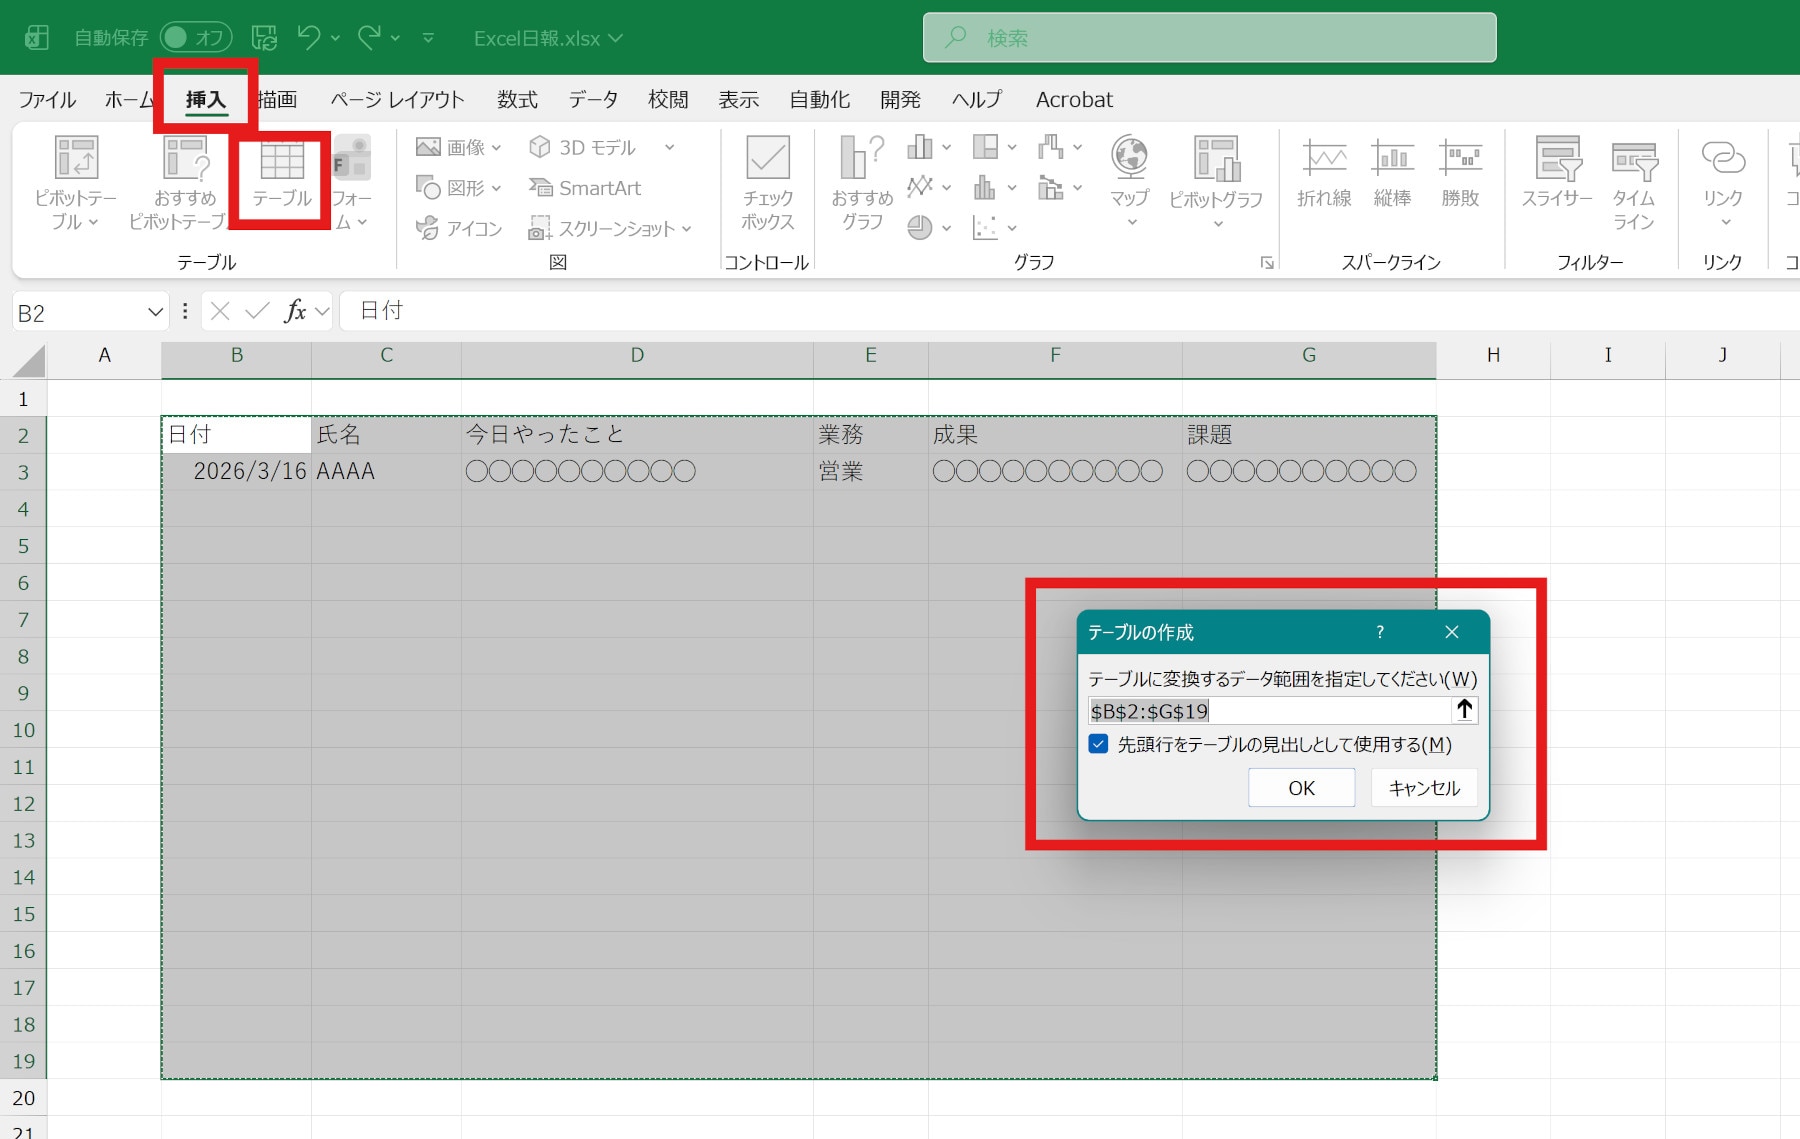Click the Table icon in ribbon
Viewport: 1800px width, 1139px height.
[282, 176]
